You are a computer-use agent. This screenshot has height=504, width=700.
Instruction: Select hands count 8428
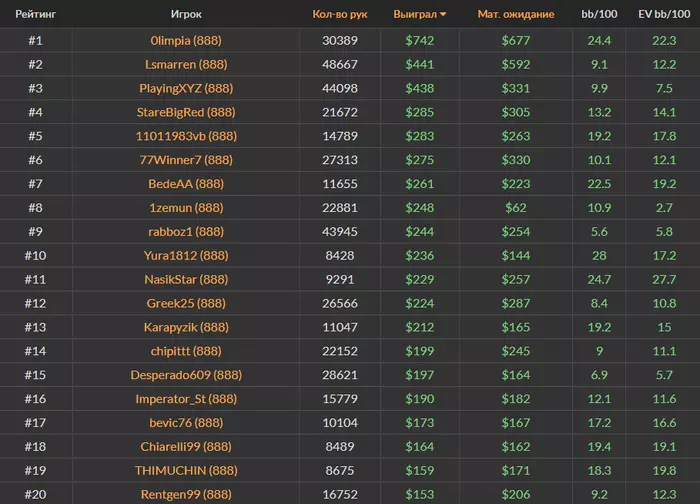coord(340,255)
